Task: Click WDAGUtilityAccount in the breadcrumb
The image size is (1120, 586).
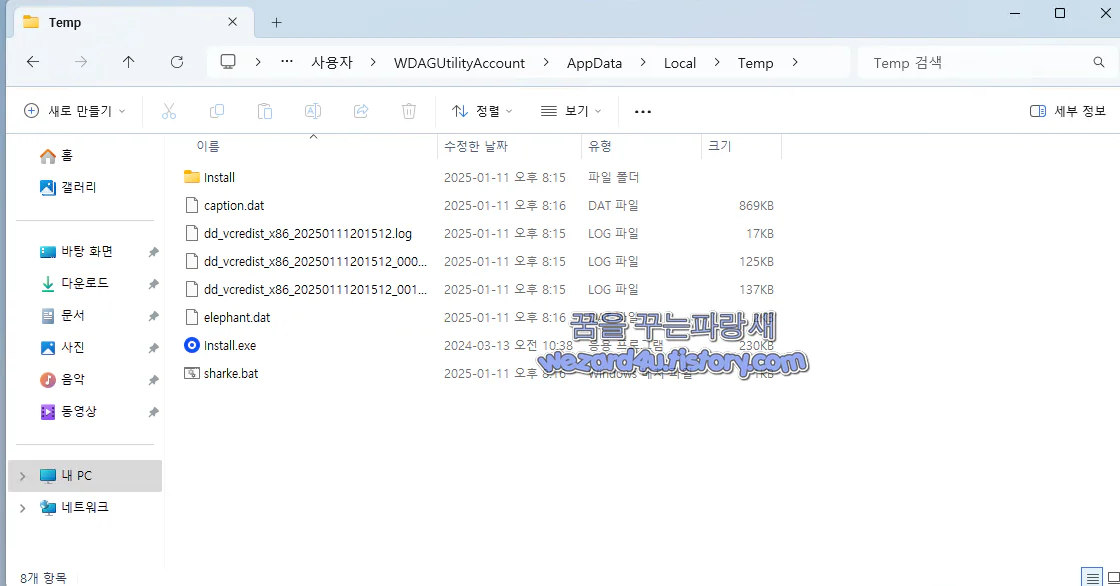Action: tap(459, 63)
